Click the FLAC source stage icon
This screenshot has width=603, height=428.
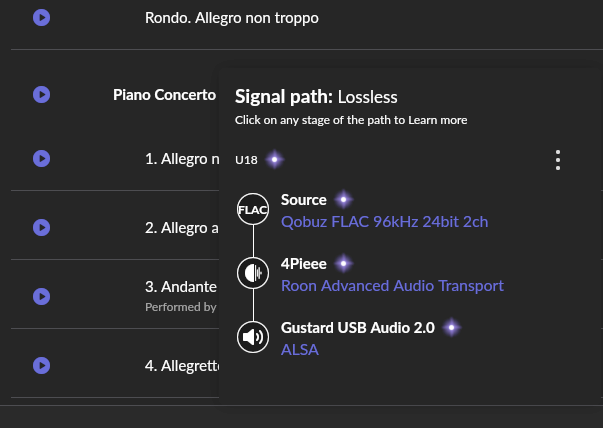pyautogui.click(x=253, y=211)
